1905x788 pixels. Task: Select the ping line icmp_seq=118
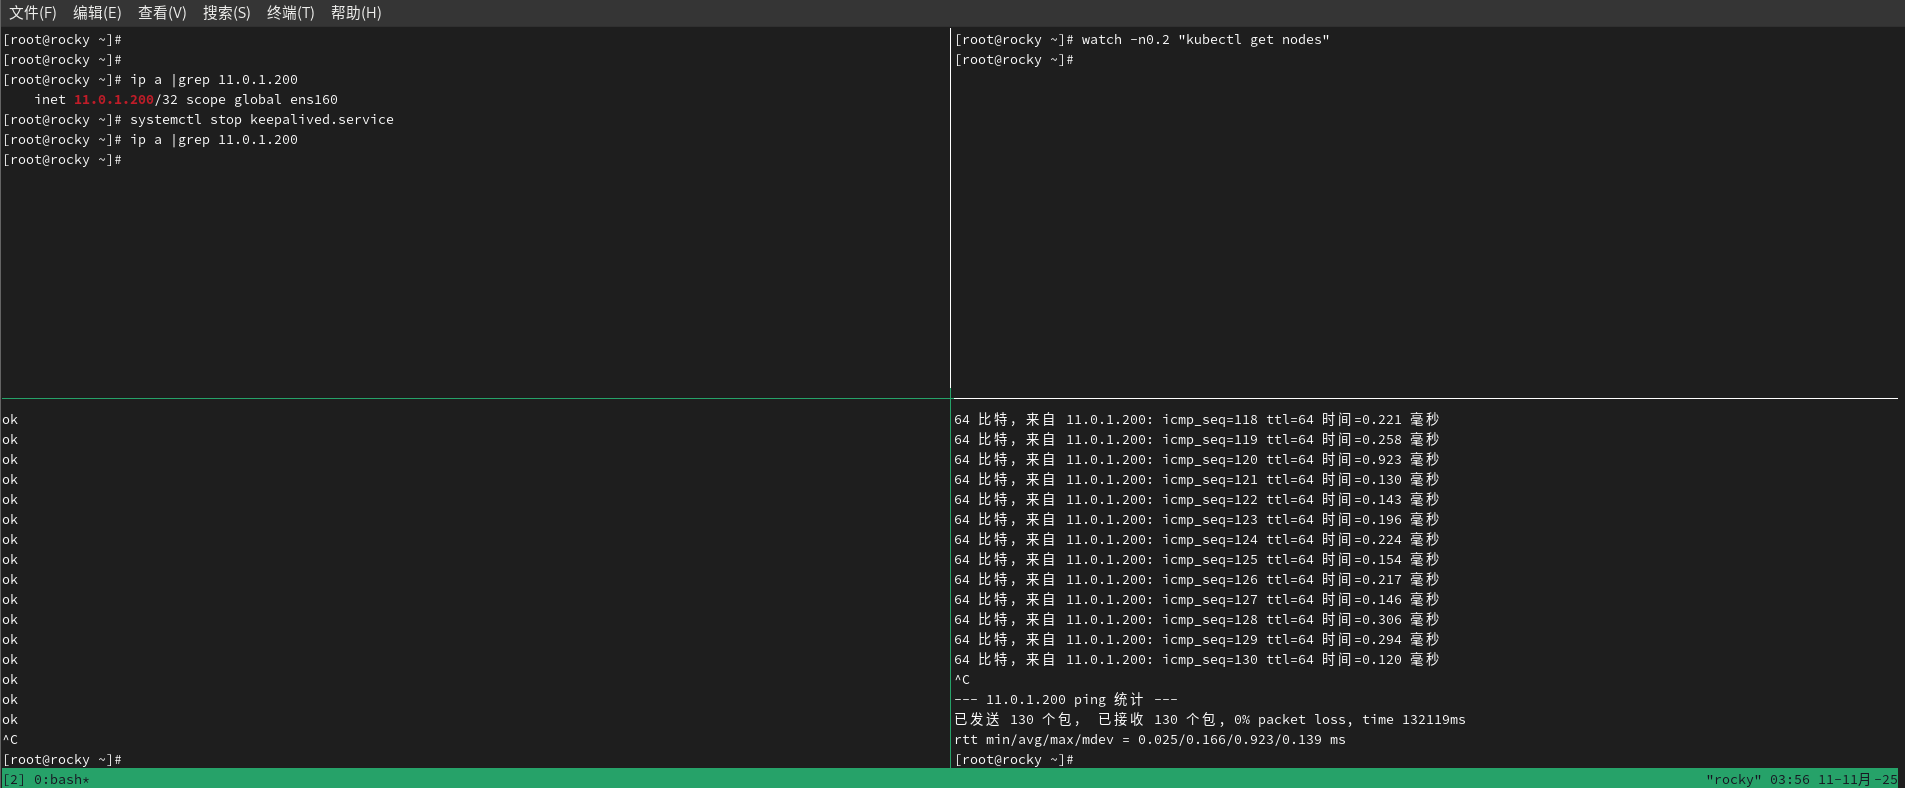(1196, 420)
